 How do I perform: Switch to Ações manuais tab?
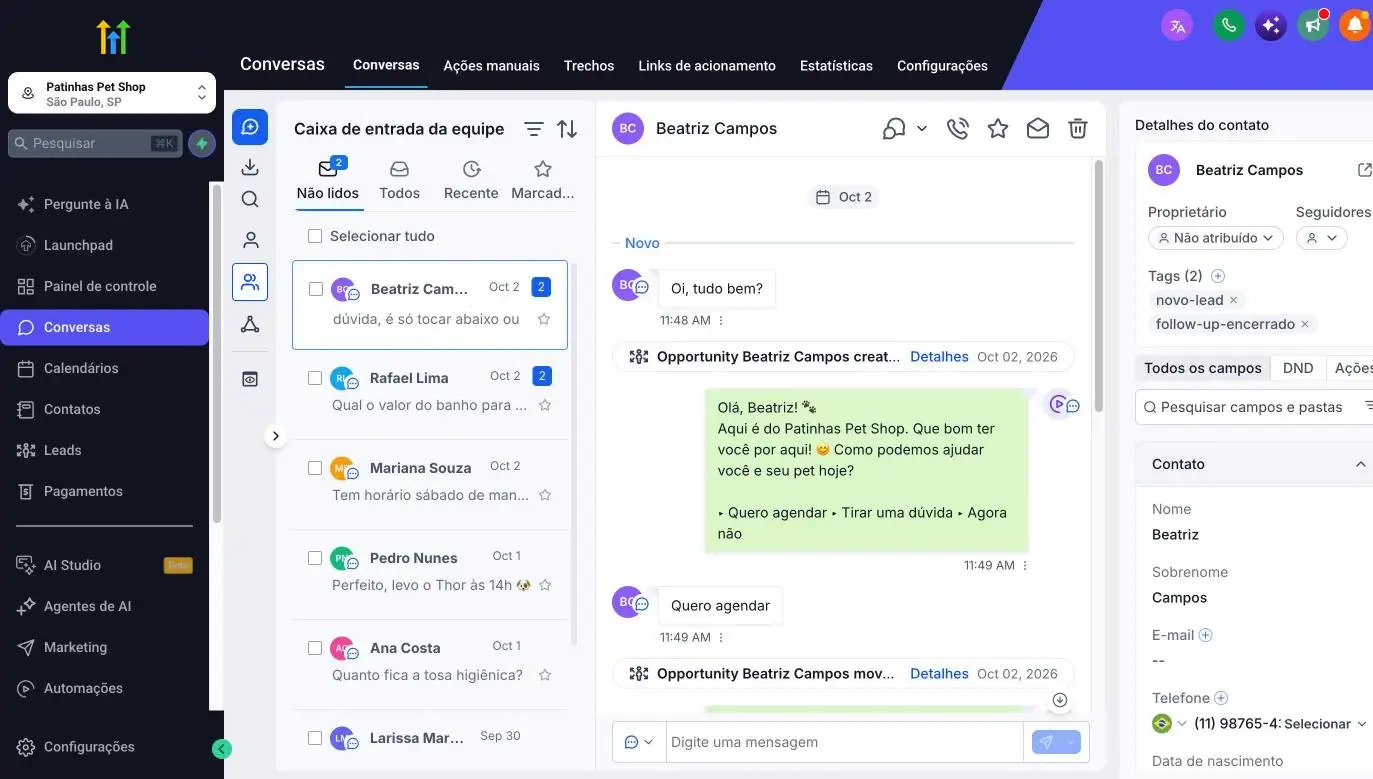(491, 66)
